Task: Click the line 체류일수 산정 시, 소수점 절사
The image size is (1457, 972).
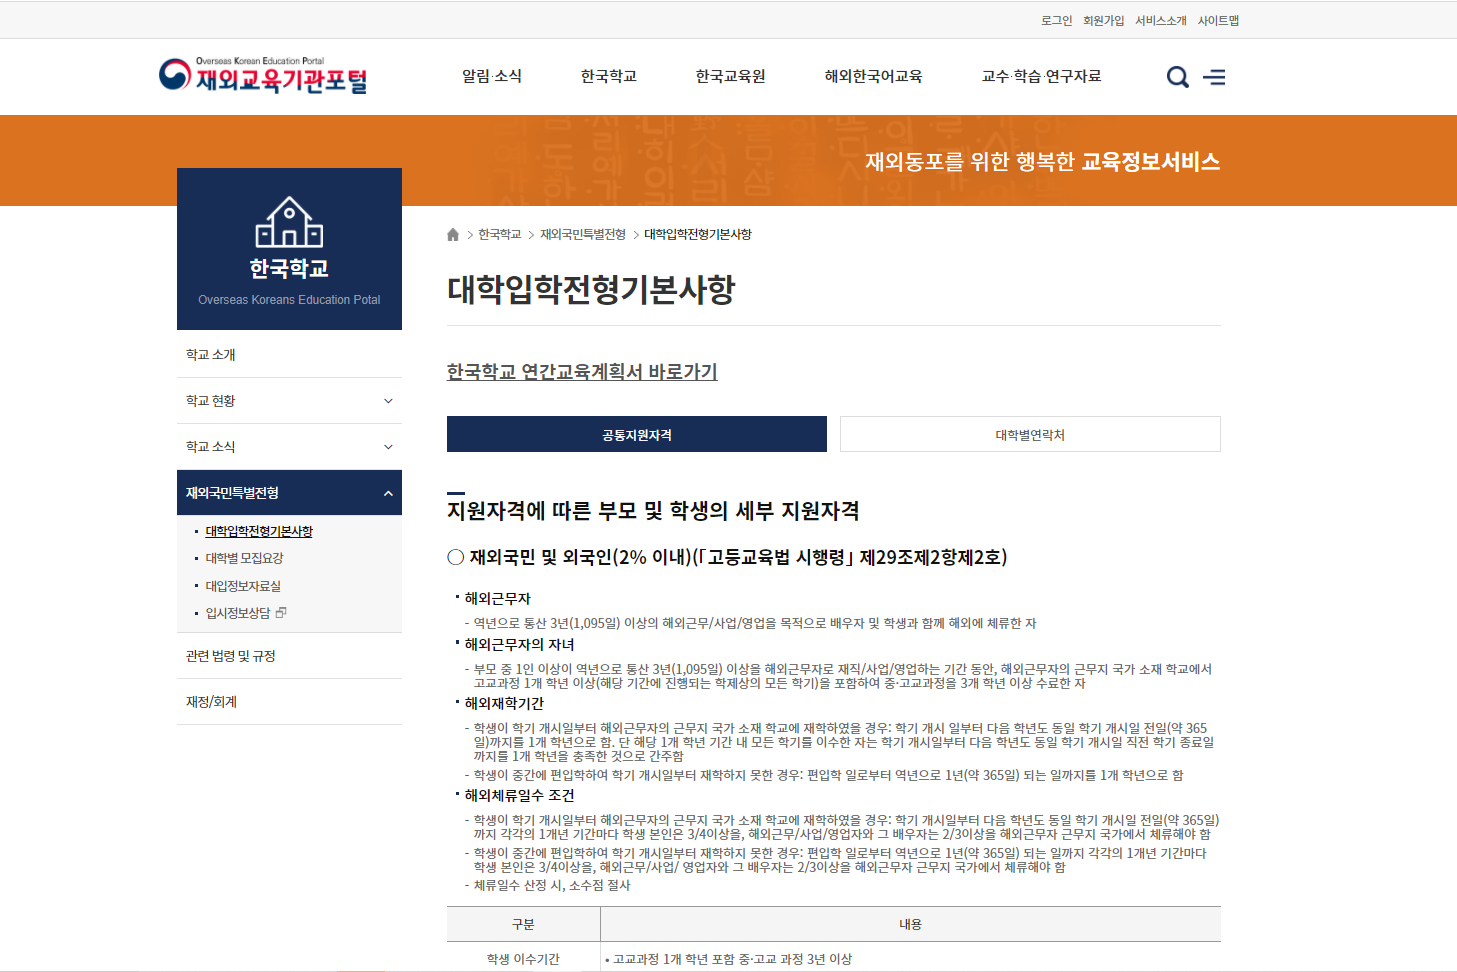Action: click(552, 886)
